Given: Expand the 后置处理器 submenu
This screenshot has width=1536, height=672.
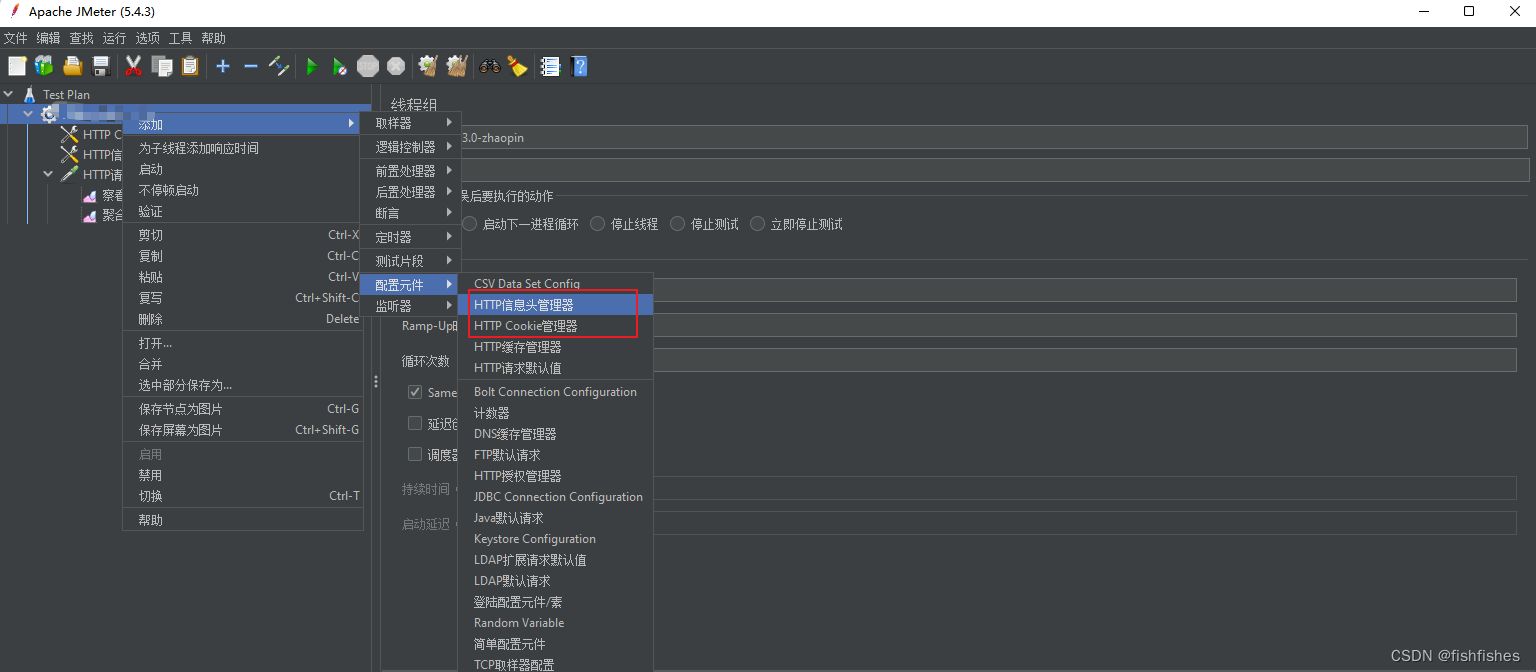Looking at the screenshot, I should pos(410,192).
